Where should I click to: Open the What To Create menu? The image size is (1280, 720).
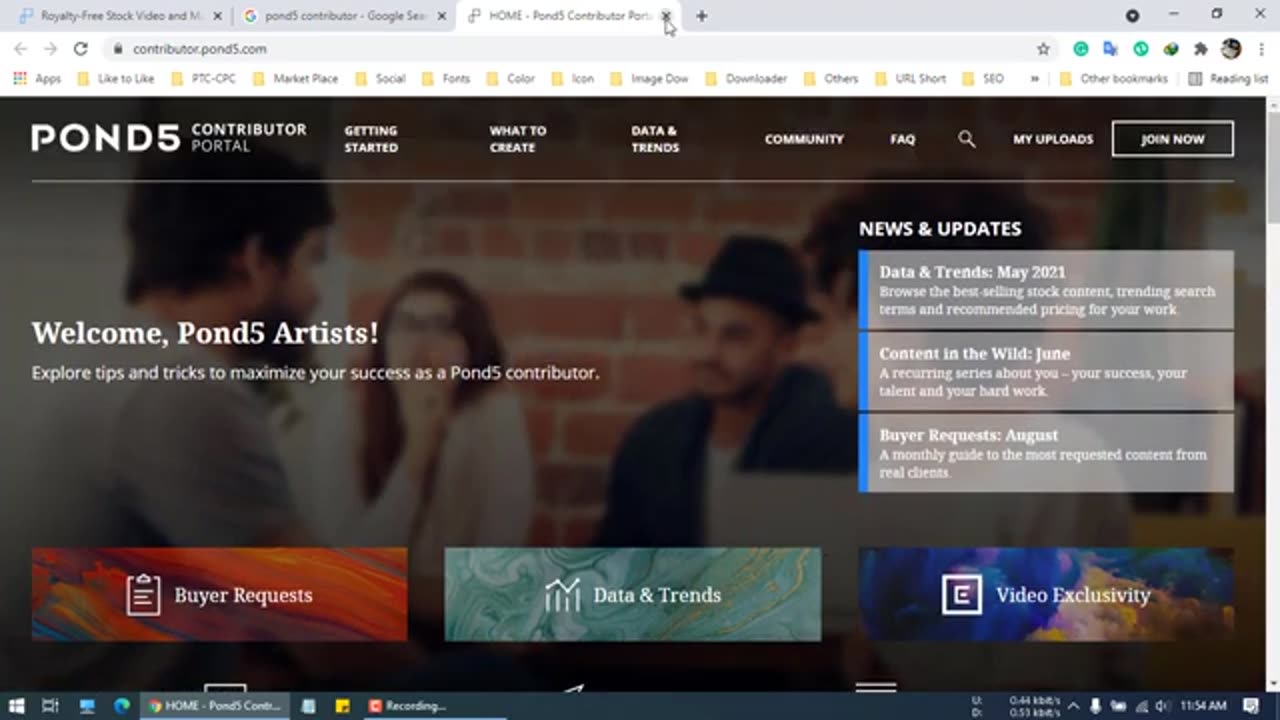coord(518,139)
